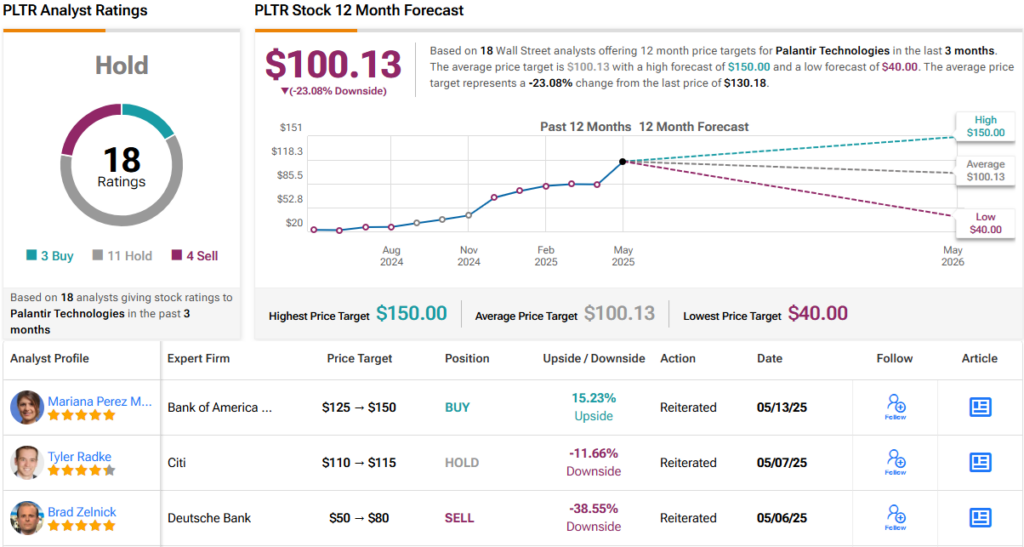The image size is (1024, 547).
Task: Sort by the Price Target column header
Action: pos(359,358)
